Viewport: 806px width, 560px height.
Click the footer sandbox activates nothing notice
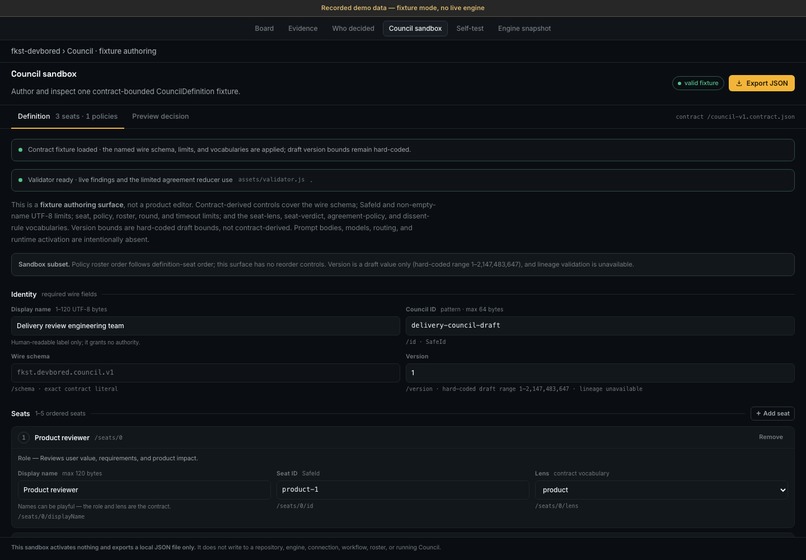point(226,548)
